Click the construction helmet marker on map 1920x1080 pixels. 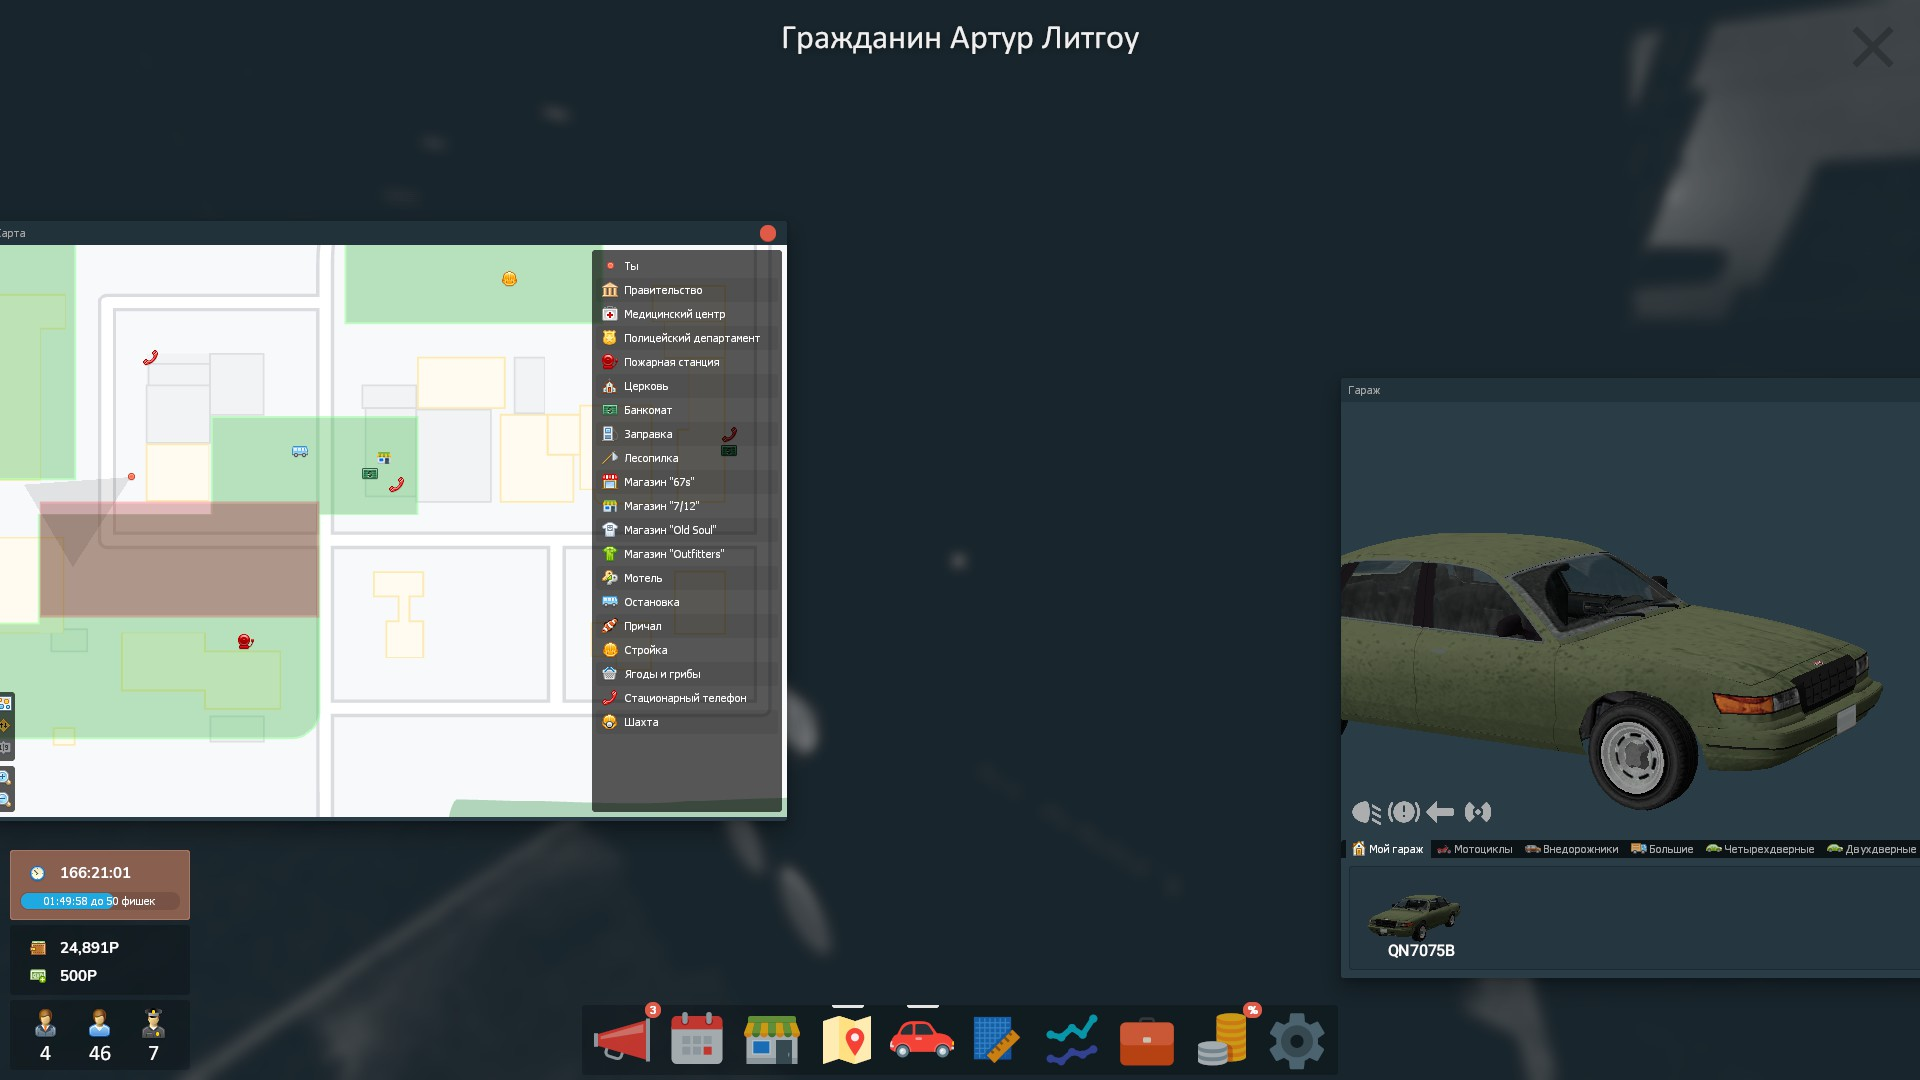click(x=509, y=279)
